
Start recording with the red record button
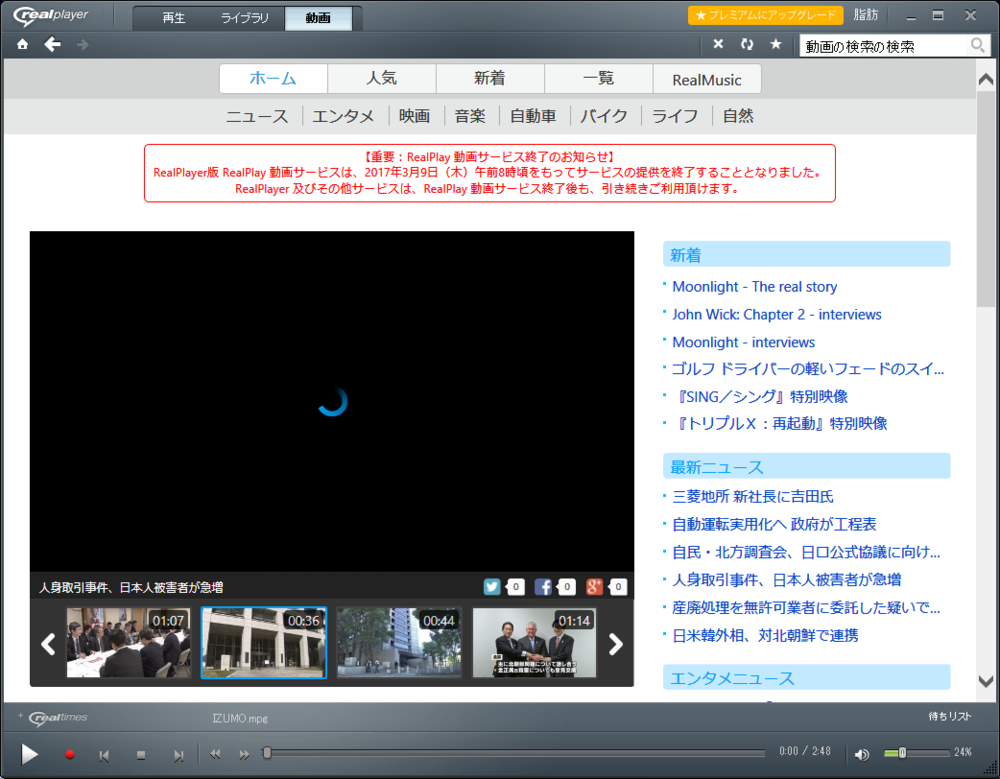[70, 755]
